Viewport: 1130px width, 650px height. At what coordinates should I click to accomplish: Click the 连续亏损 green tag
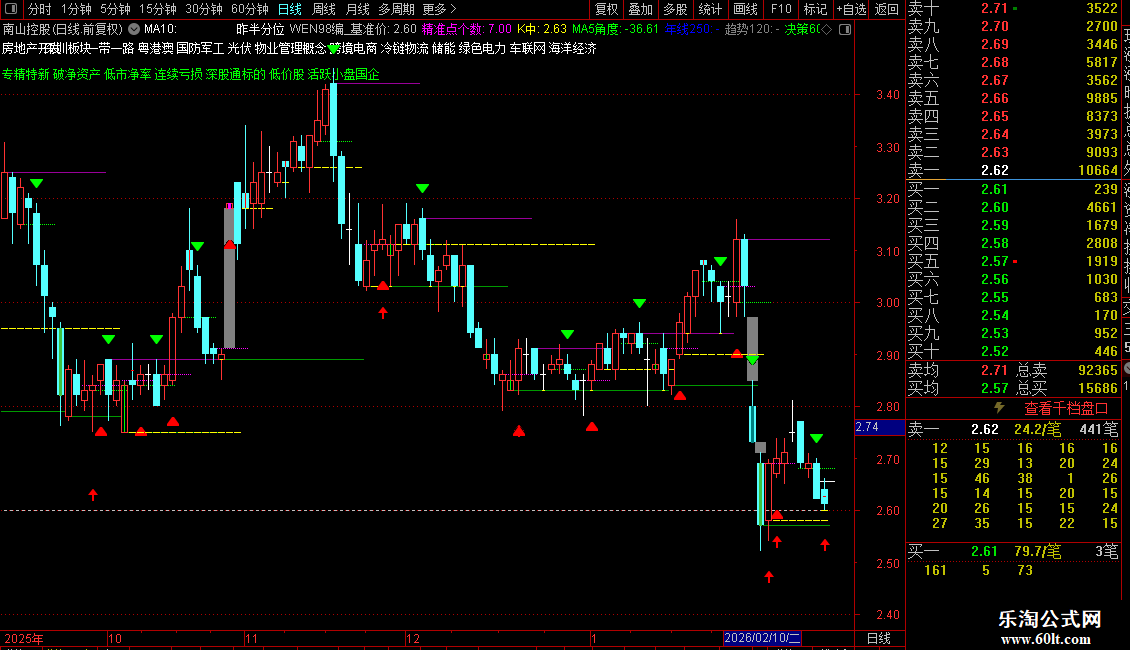point(178,74)
